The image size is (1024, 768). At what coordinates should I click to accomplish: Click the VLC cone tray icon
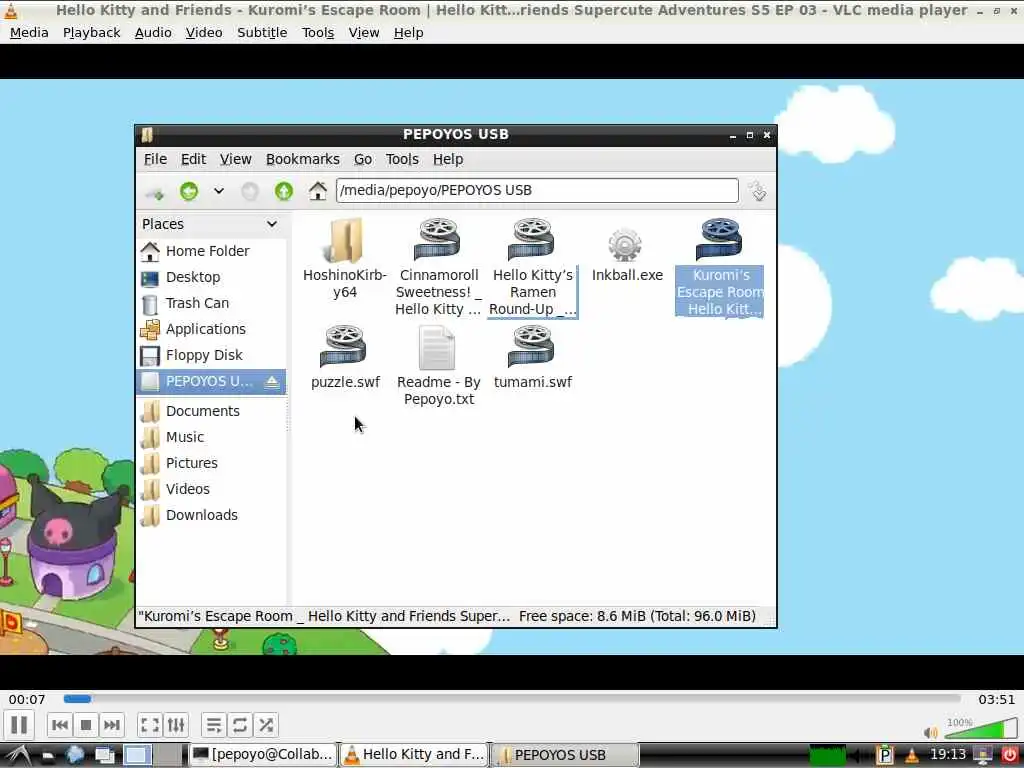pos(912,755)
